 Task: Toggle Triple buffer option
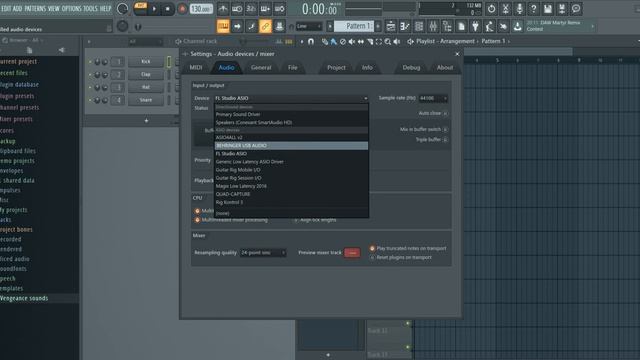coord(445,140)
